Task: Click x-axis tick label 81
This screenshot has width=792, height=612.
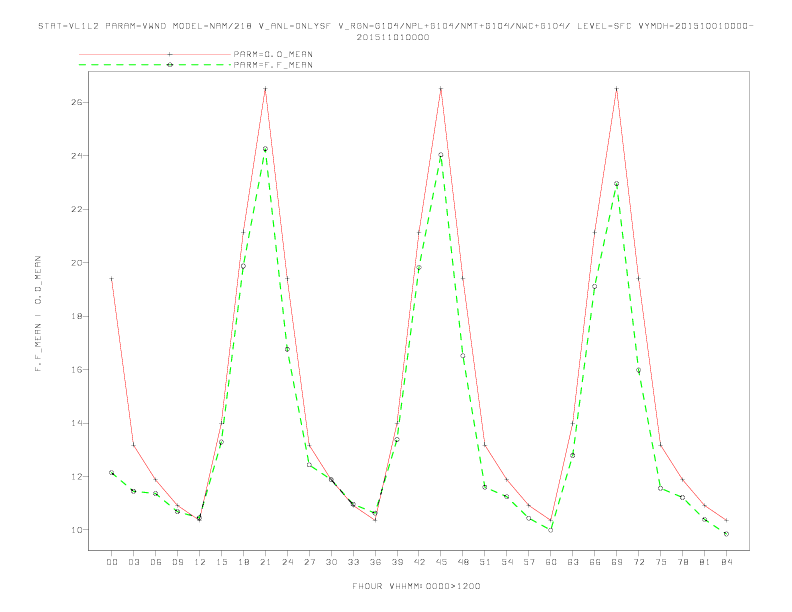Action: pos(705,562)
